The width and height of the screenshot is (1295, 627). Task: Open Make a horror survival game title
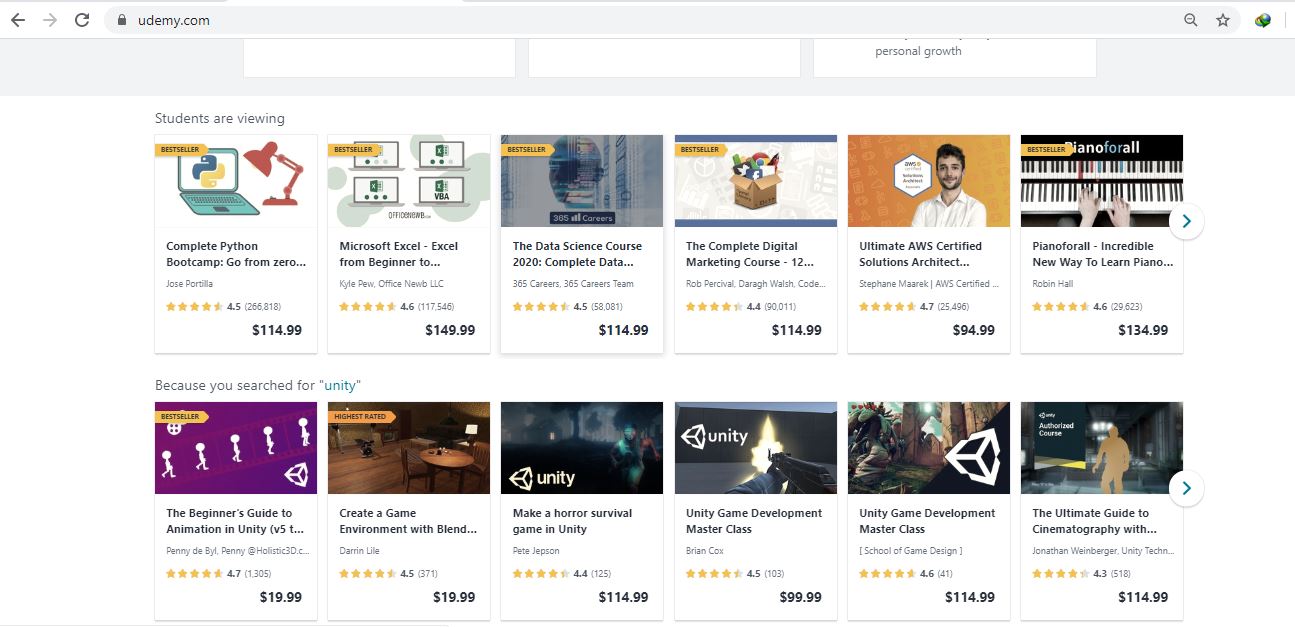tap(572, 521)
